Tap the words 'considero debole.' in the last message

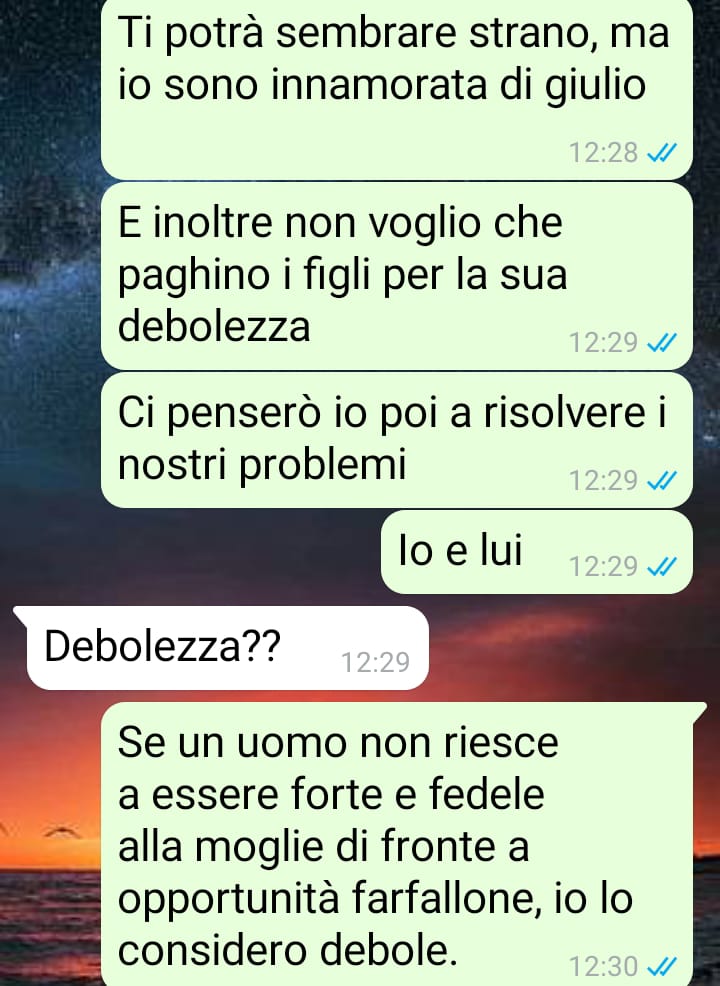pyautogui.click(x=287, y=950)
